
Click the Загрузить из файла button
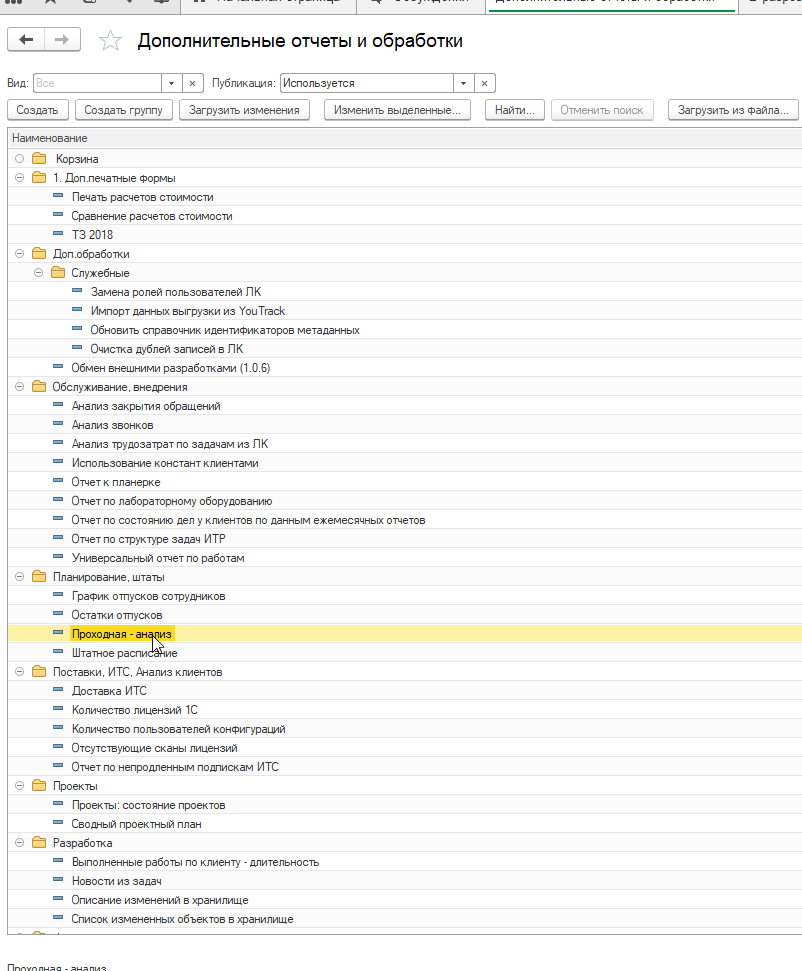[x=733, y=110]
